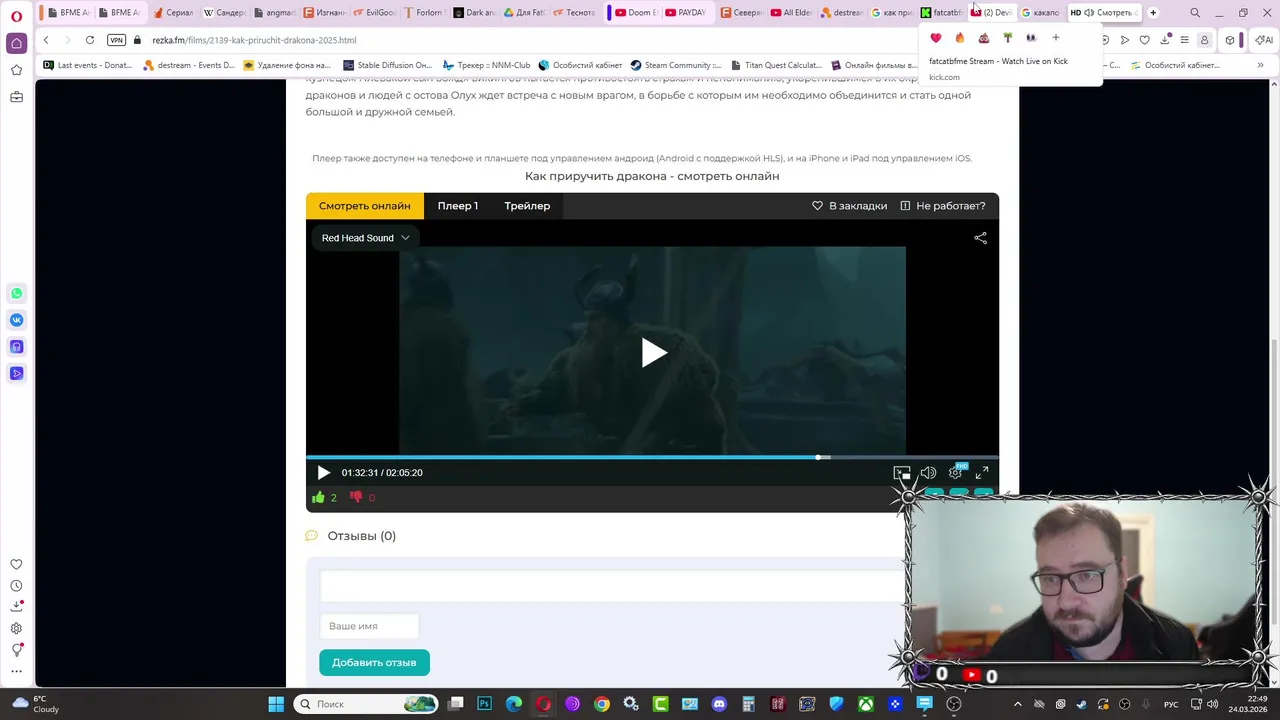The height and width of the screenshot is (720, 1280).
Task: Toggle the VPN badge in address bar
Action: coord(117,40)
